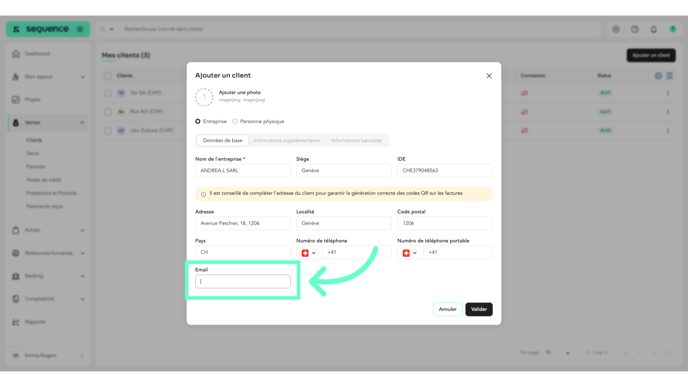The image size is (688, 387).
Task: Click the Siège input field
Action: 344,171
